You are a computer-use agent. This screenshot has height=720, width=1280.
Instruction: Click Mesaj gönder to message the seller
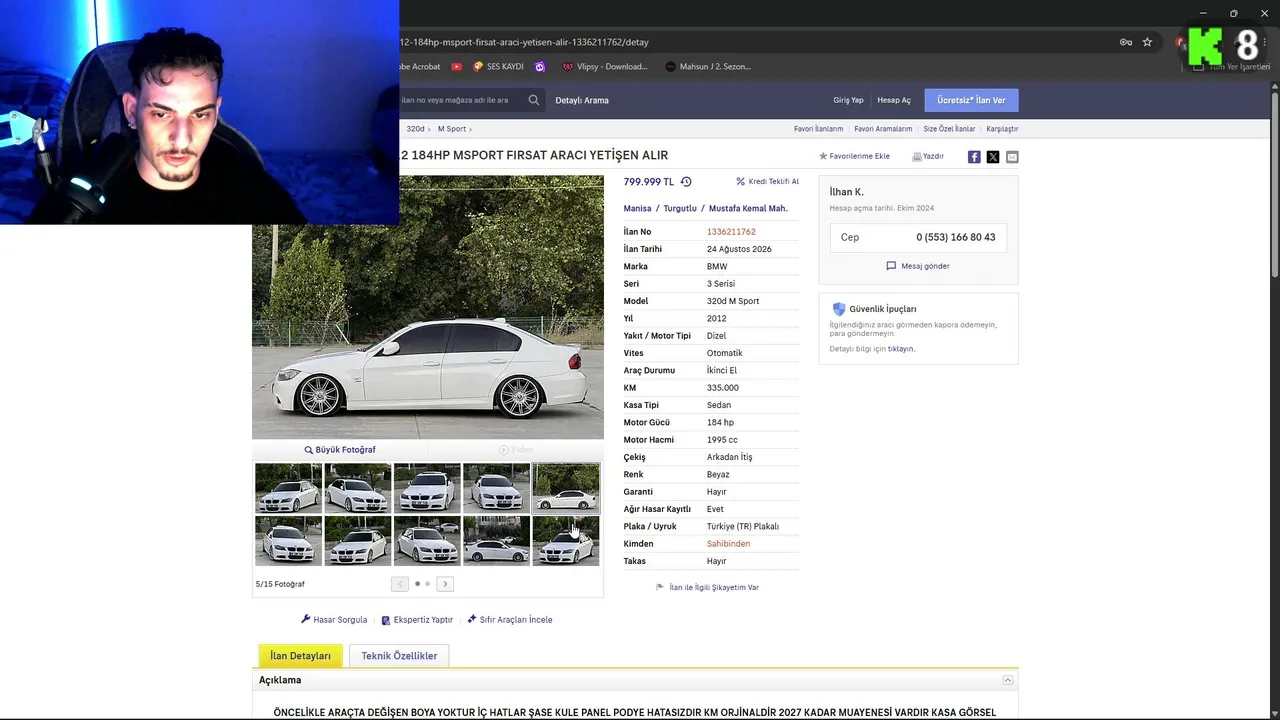918,266
